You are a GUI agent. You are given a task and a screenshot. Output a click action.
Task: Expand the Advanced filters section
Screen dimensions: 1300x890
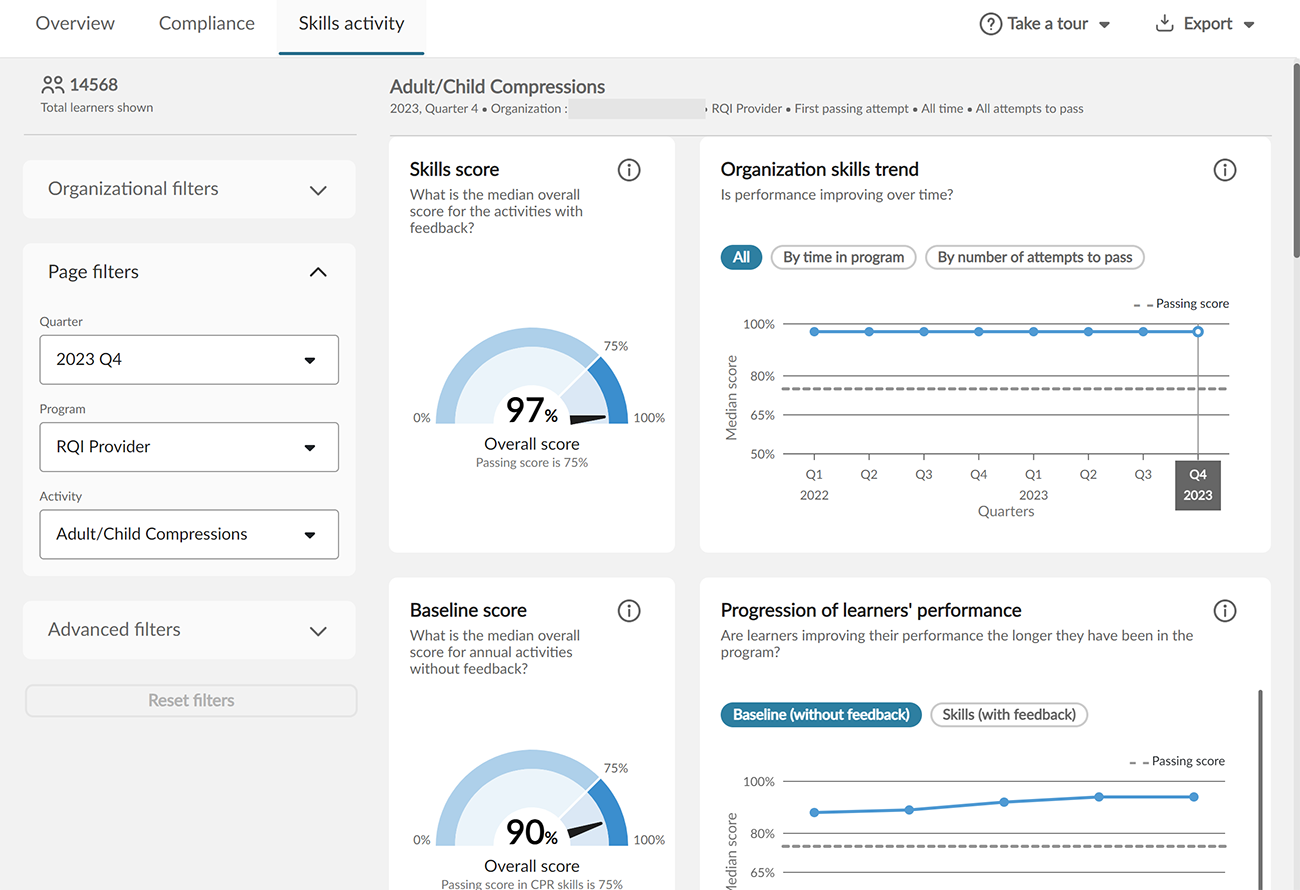(189, 630)
